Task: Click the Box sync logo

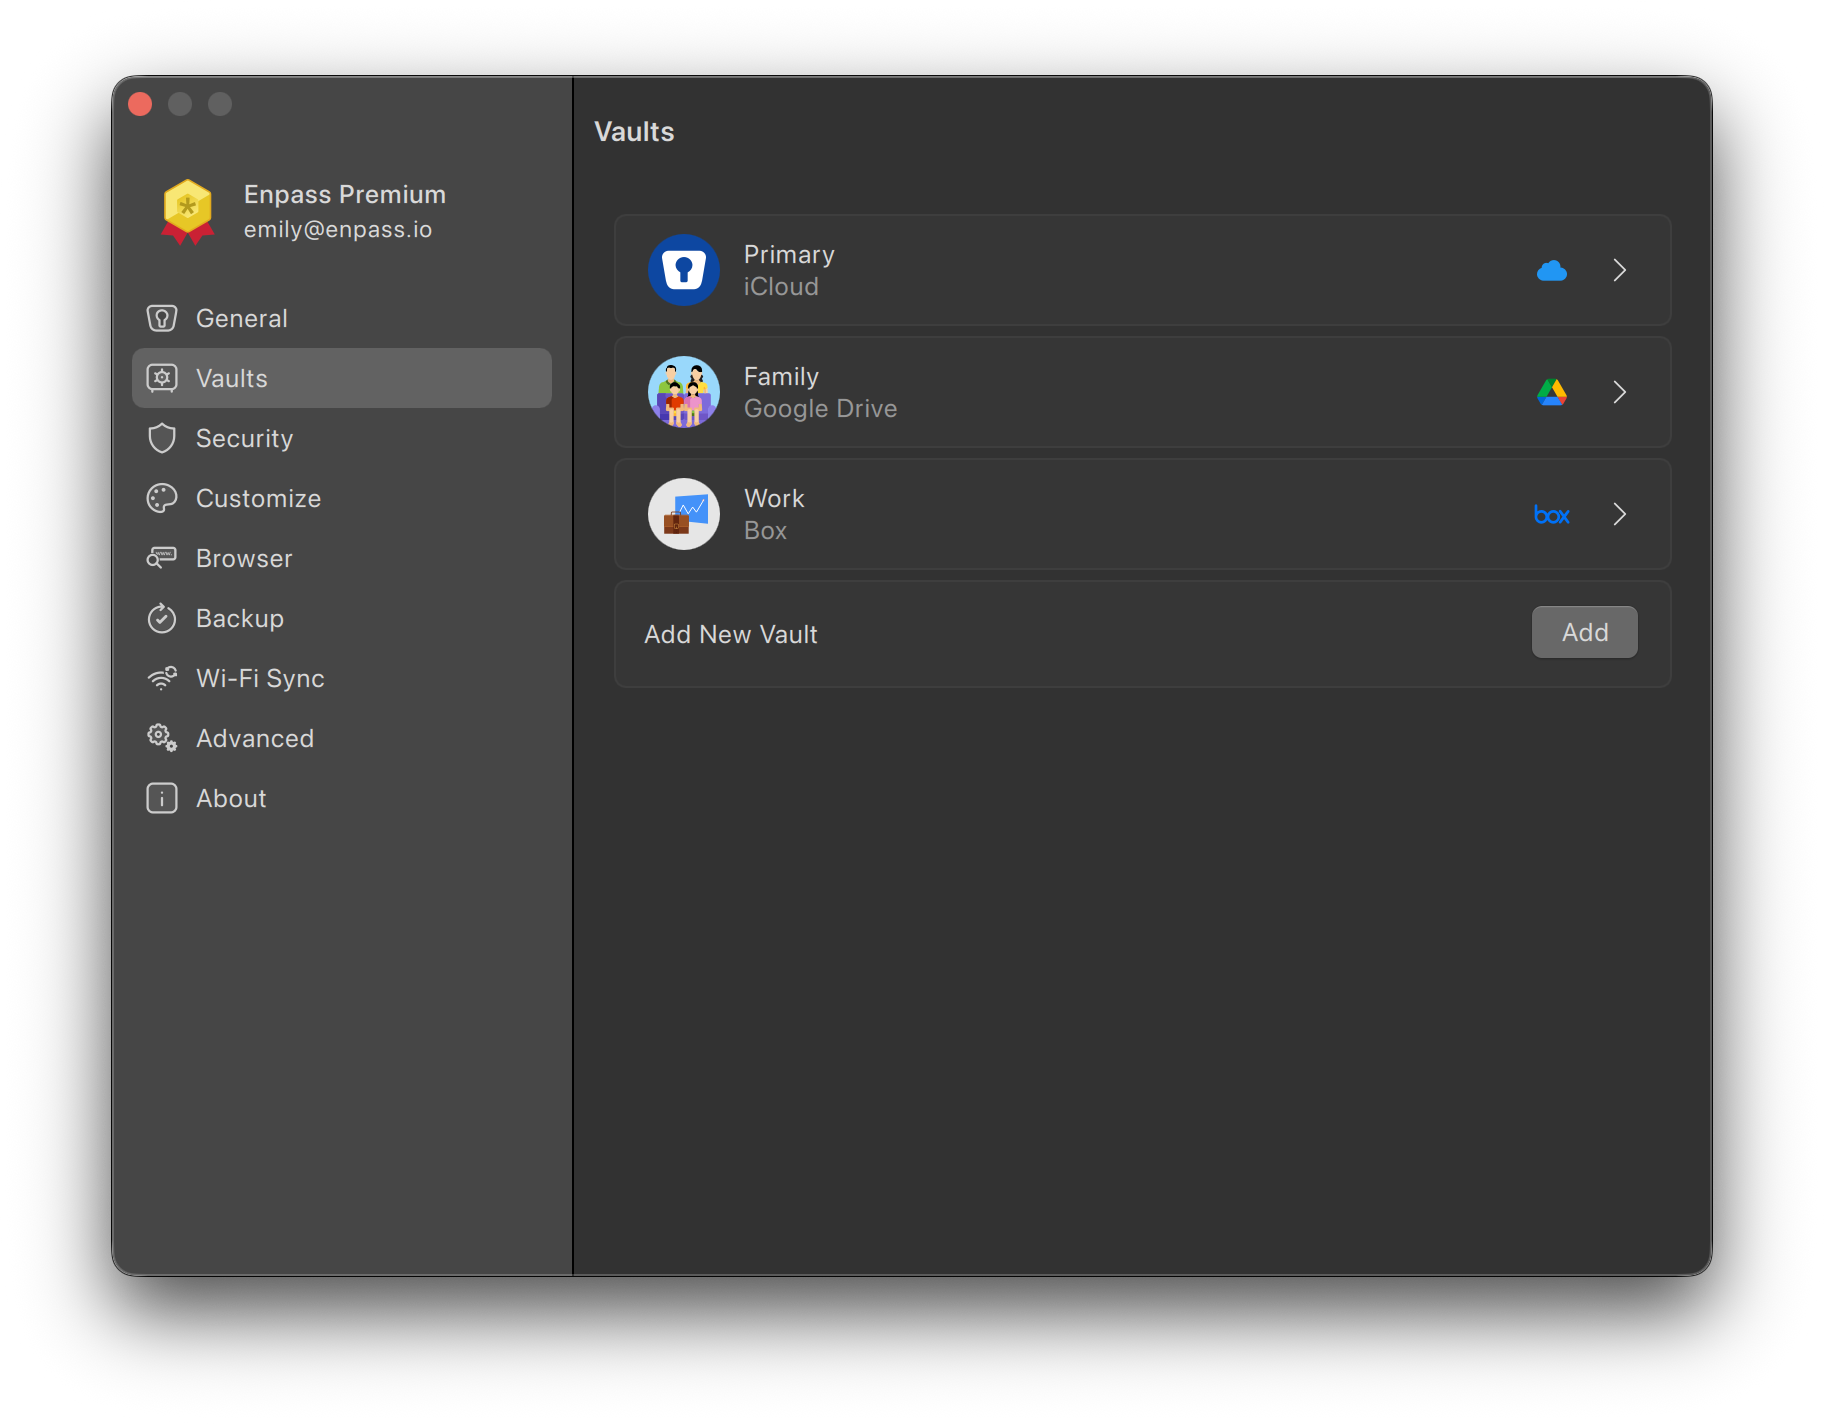Action: coord(1552,515)
